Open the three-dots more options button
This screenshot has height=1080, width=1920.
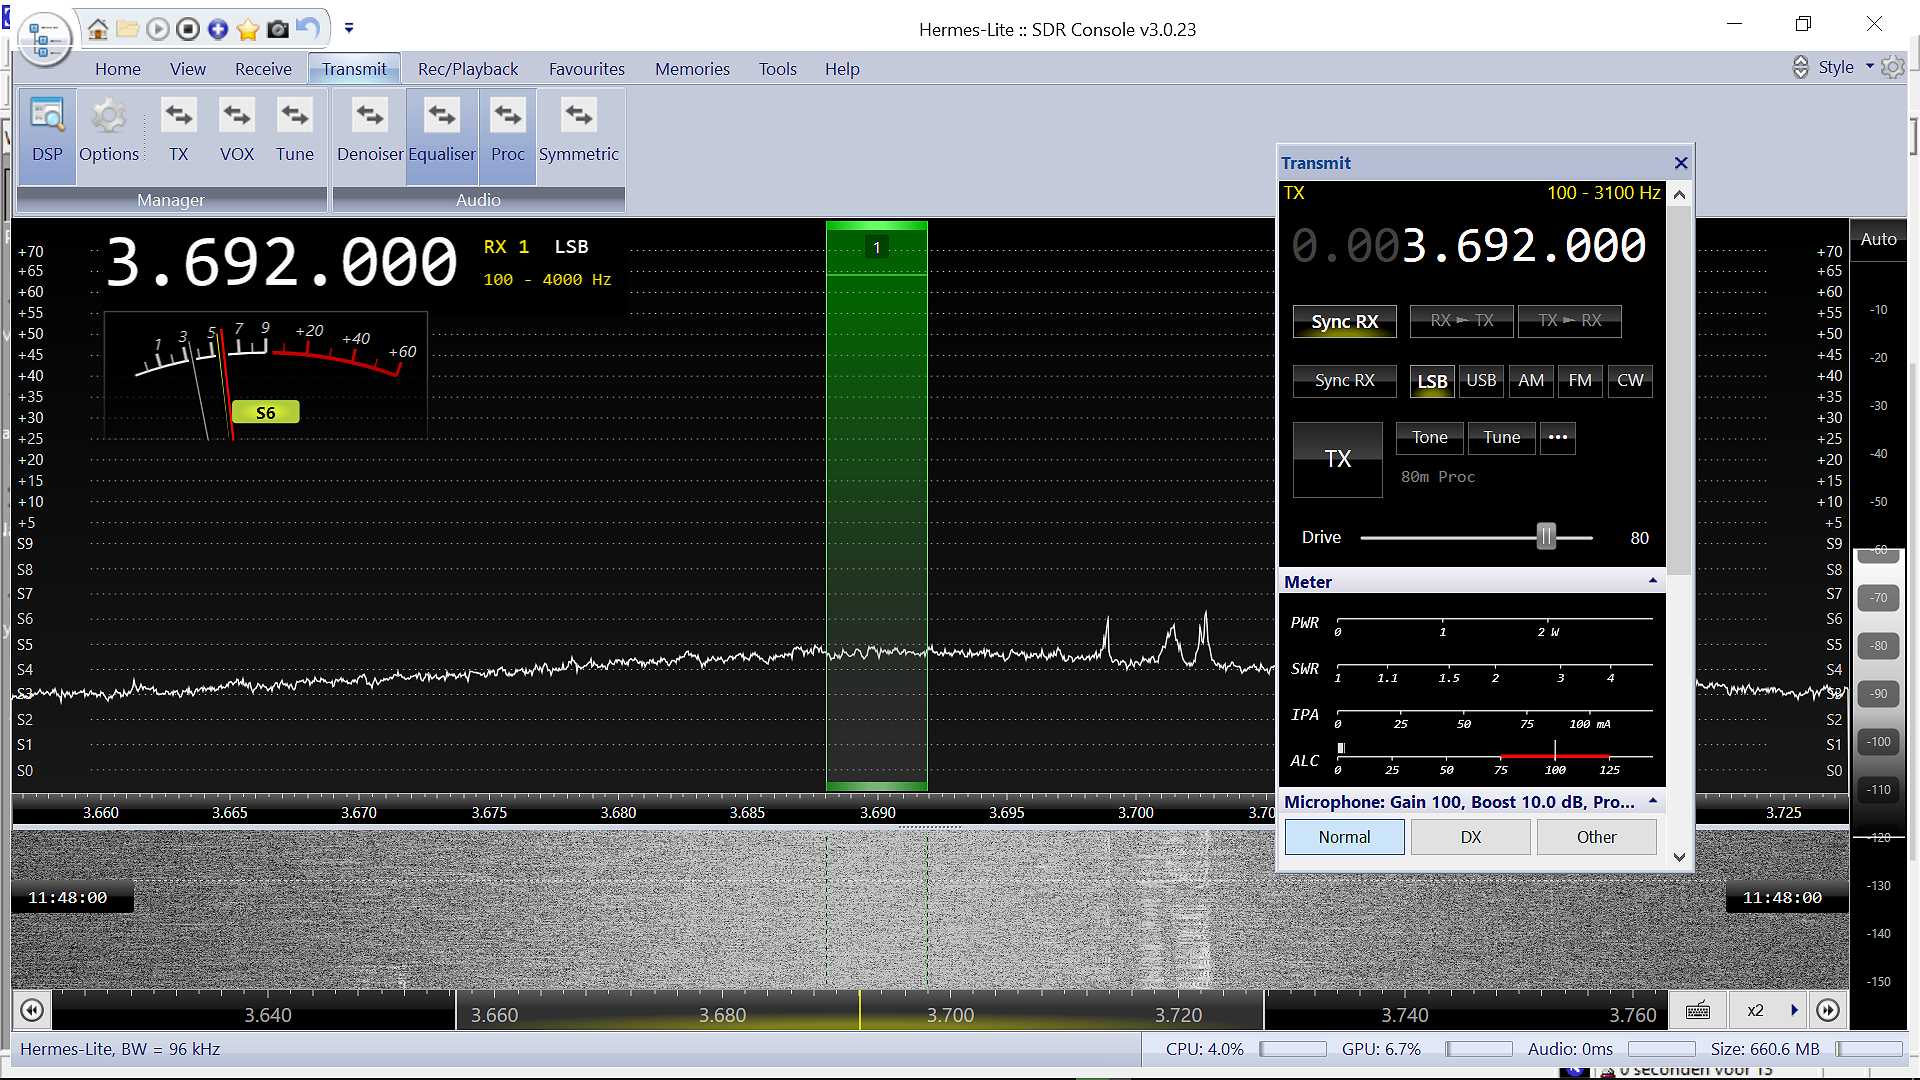(1558, 438)
